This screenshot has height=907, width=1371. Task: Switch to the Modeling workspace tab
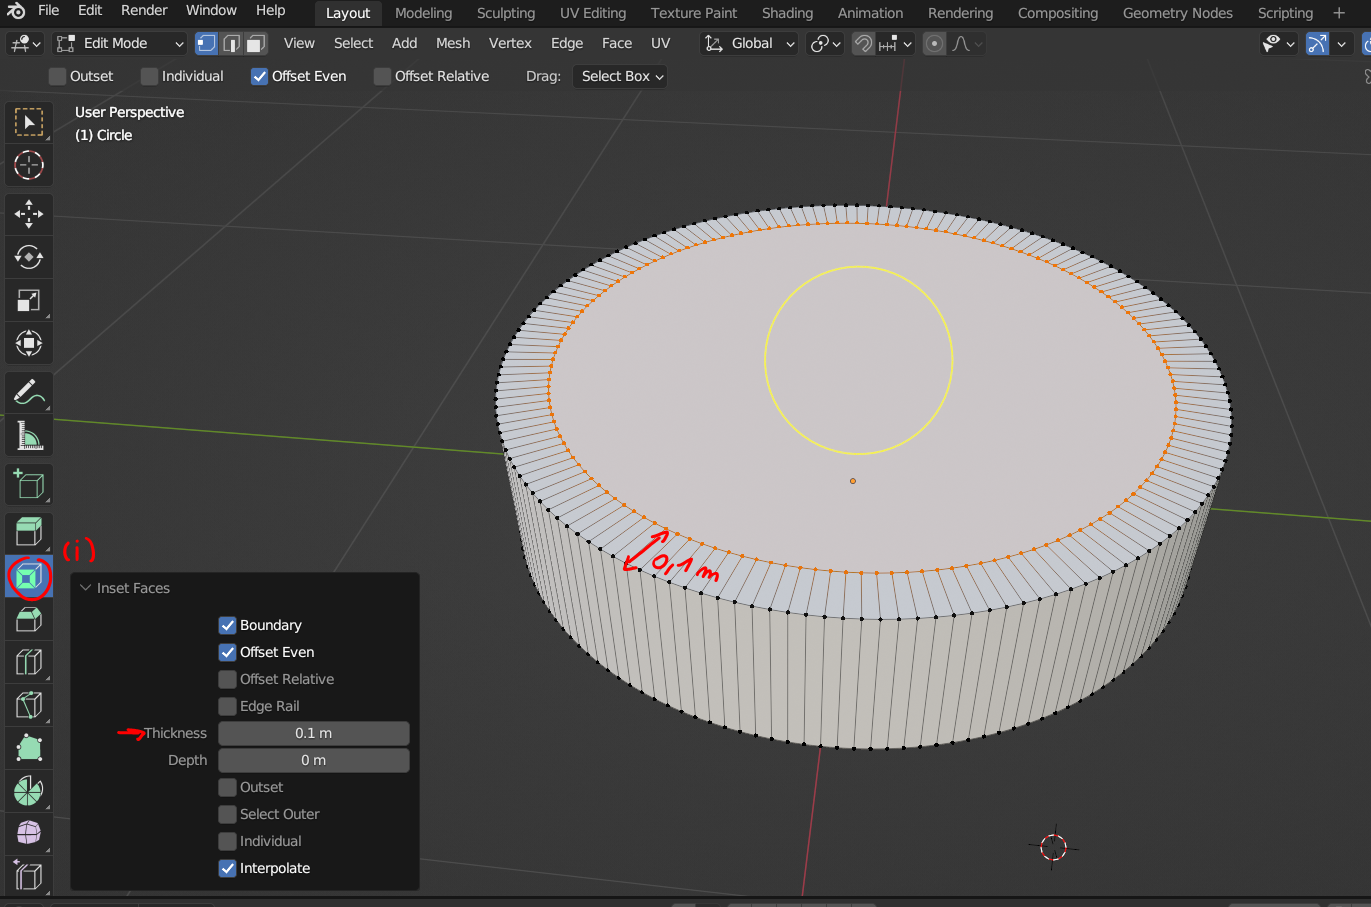point(423,13)
